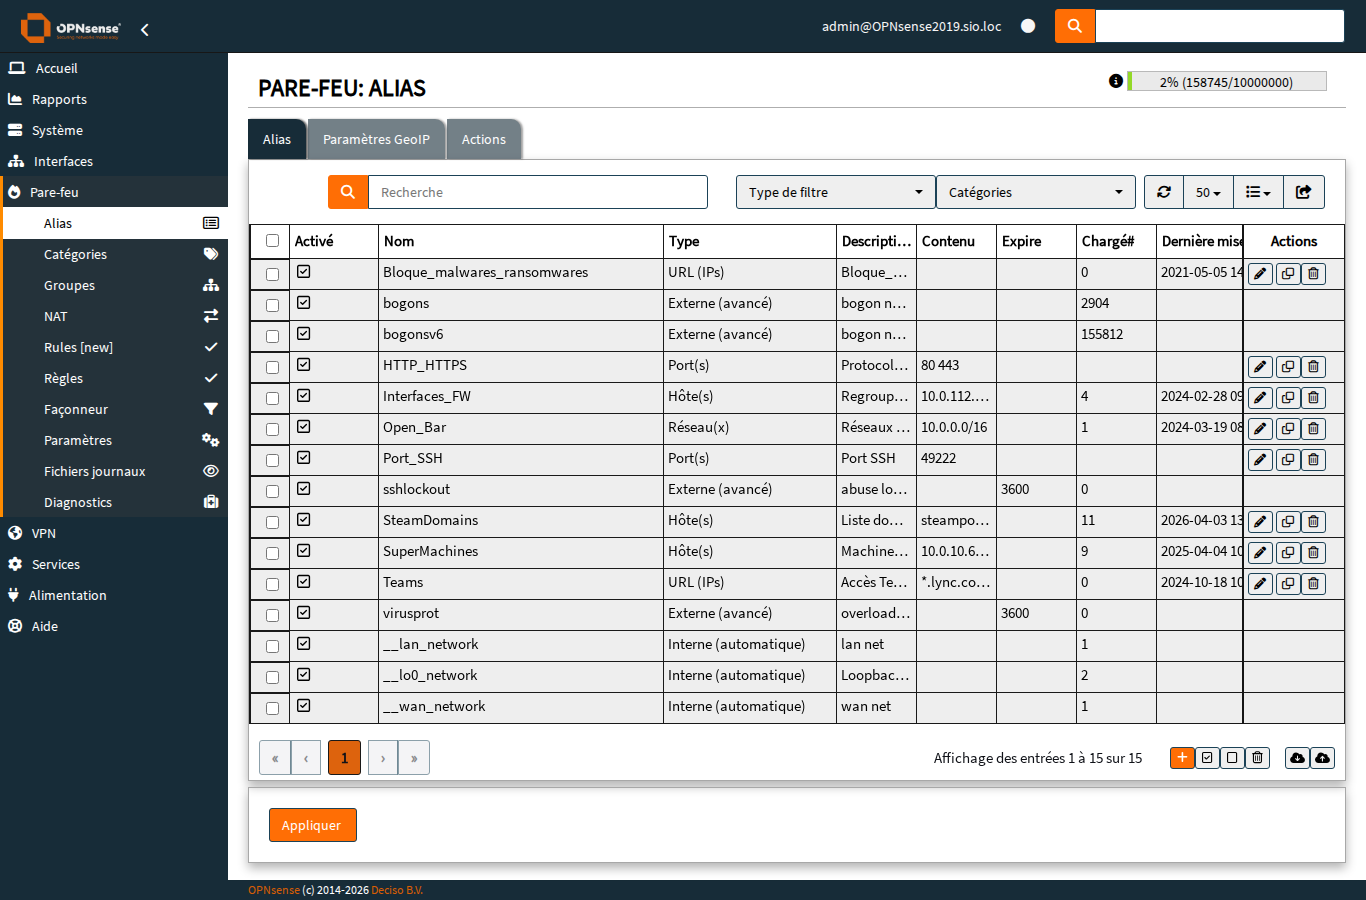The height and width of the screenshot is (900, 1366).
Task: Open the Type de filtre dropdown
Action: (836, 192)
